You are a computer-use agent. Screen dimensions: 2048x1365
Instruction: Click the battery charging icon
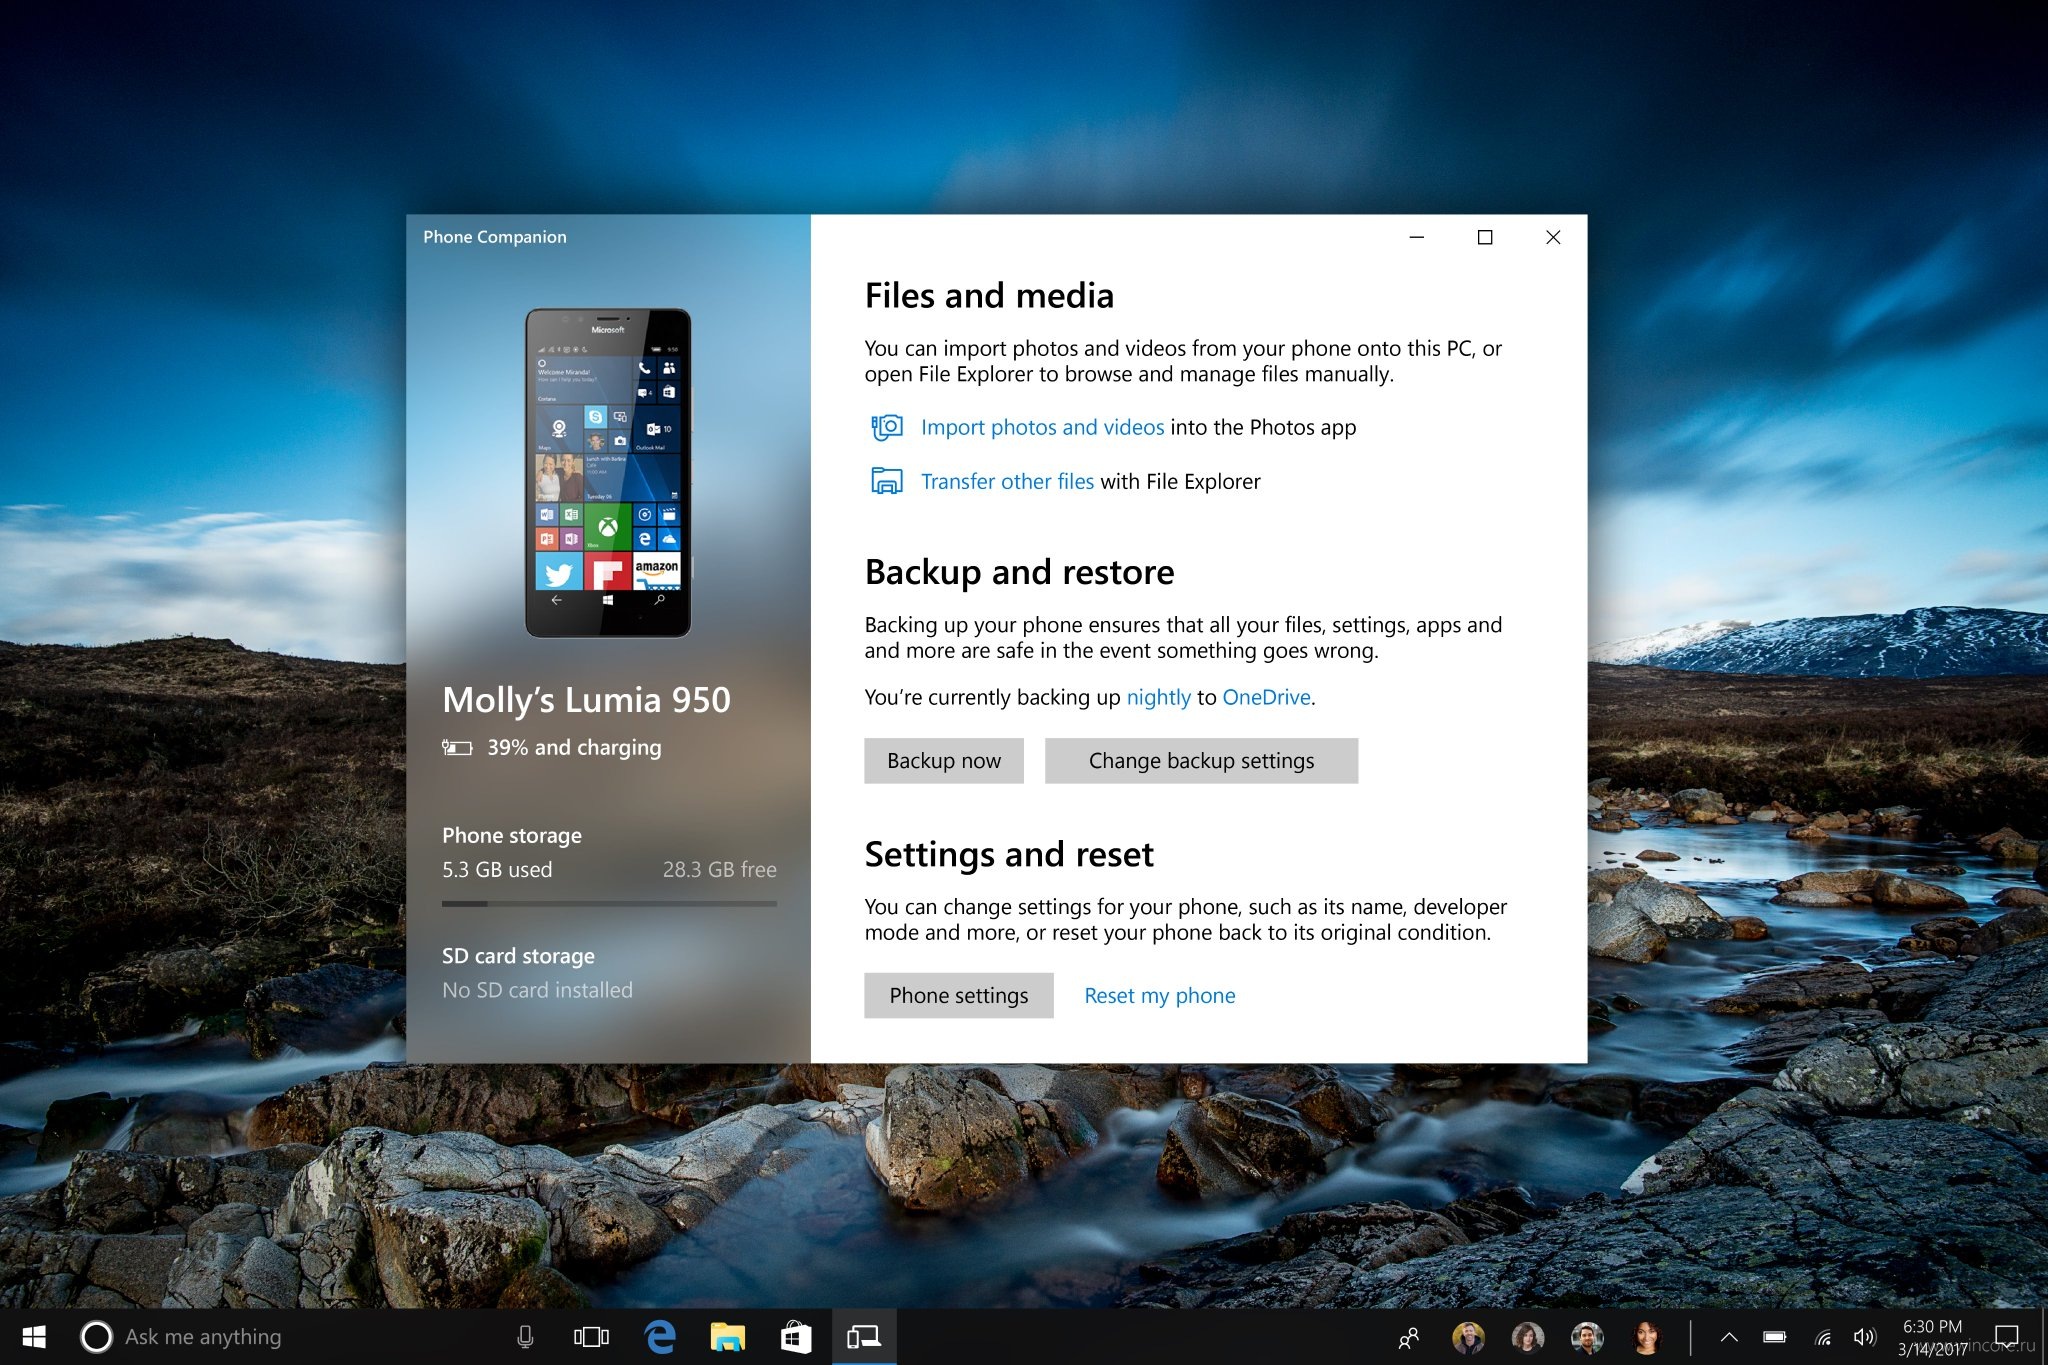click(457, 748)
